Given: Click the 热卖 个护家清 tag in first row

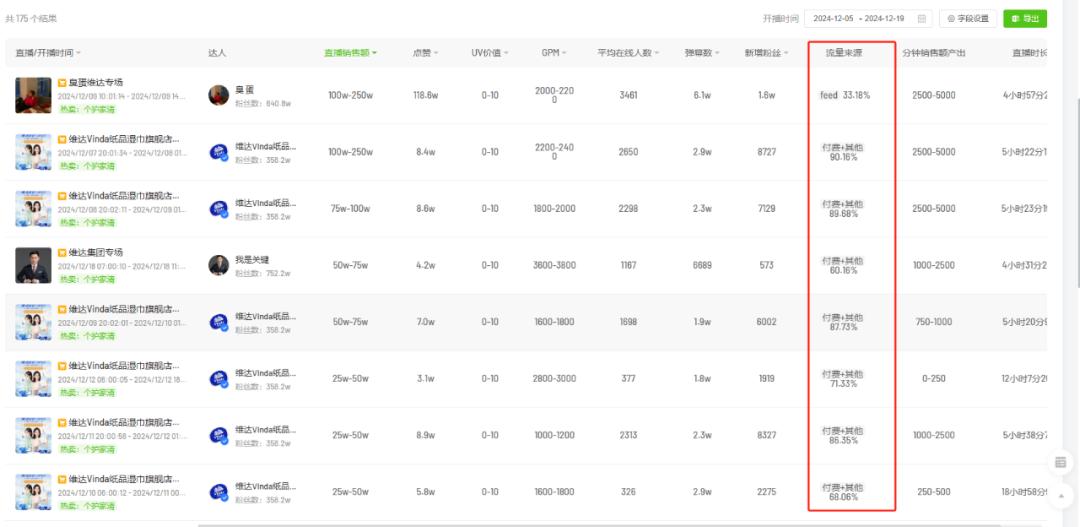Looking at the screenshot, I should (x=87, y=110).
